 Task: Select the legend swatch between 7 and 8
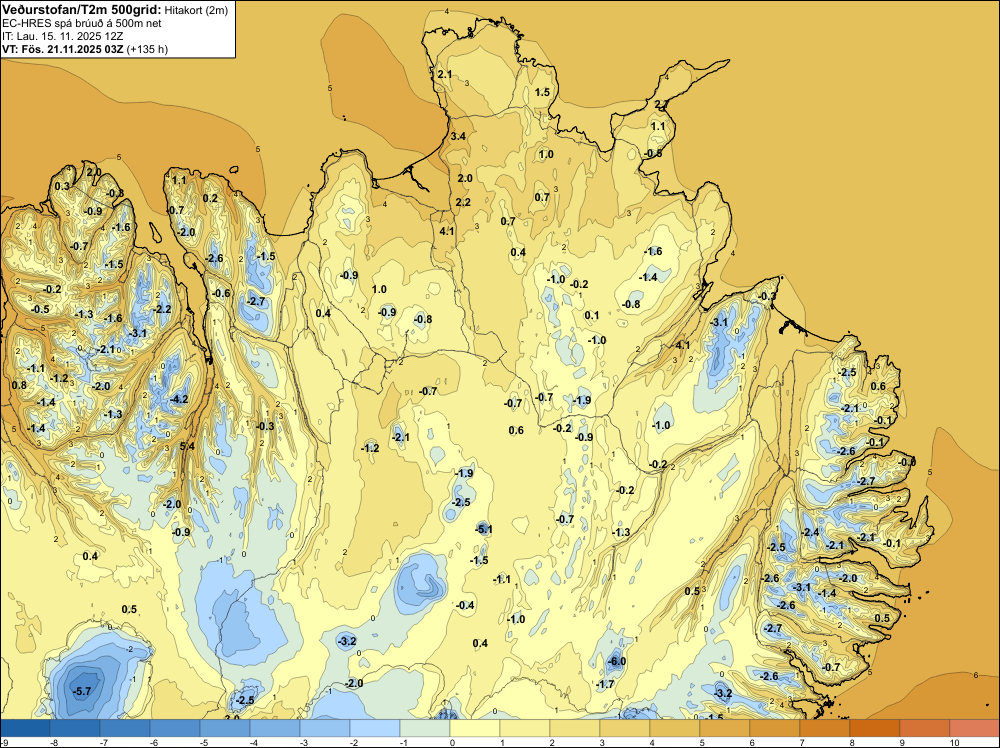[x=825, y=728]
